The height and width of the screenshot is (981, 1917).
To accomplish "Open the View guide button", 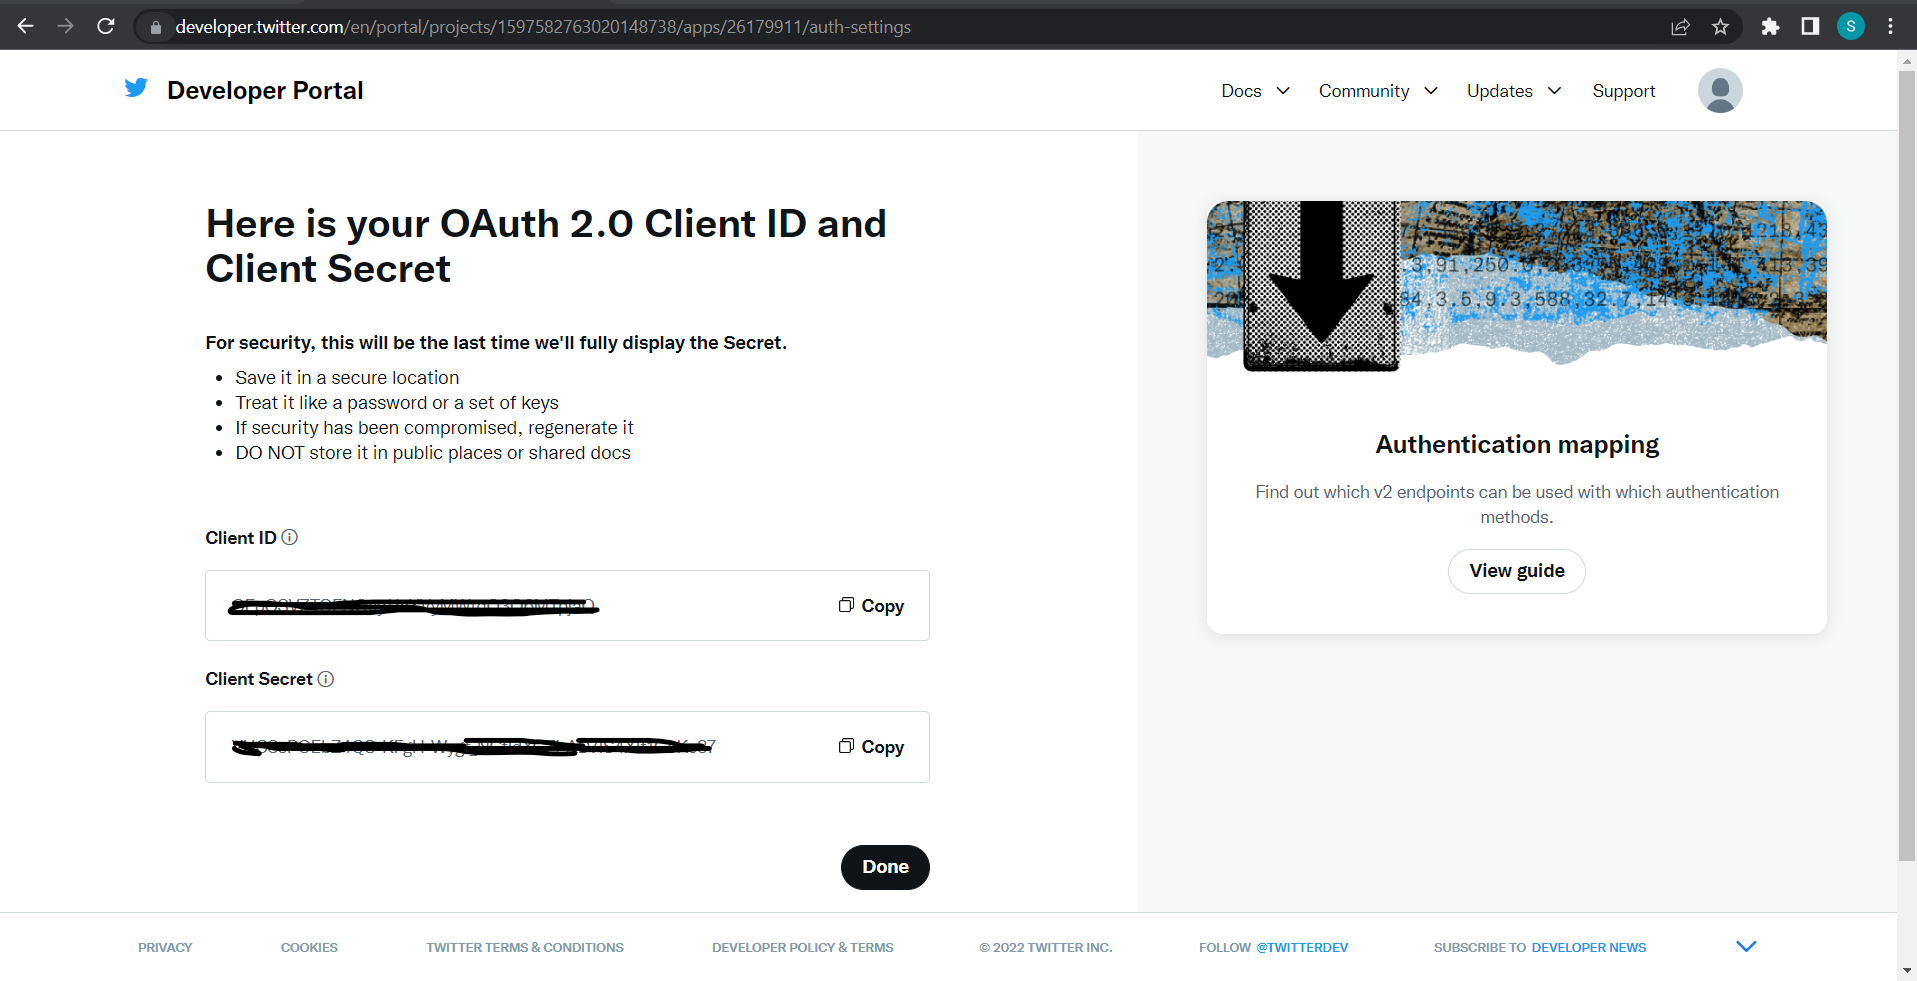I will coord(1516,571).
